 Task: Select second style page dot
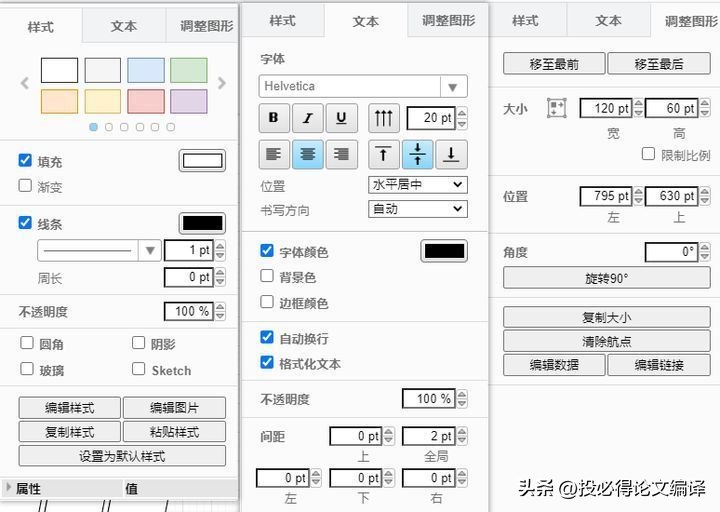(109, 127)
